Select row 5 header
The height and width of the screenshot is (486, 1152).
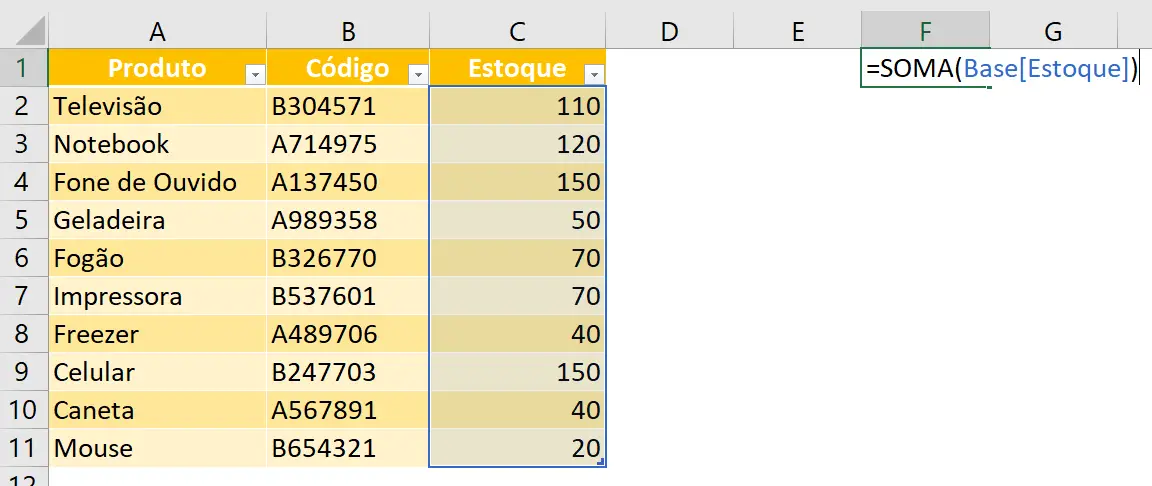pos(23,220)
